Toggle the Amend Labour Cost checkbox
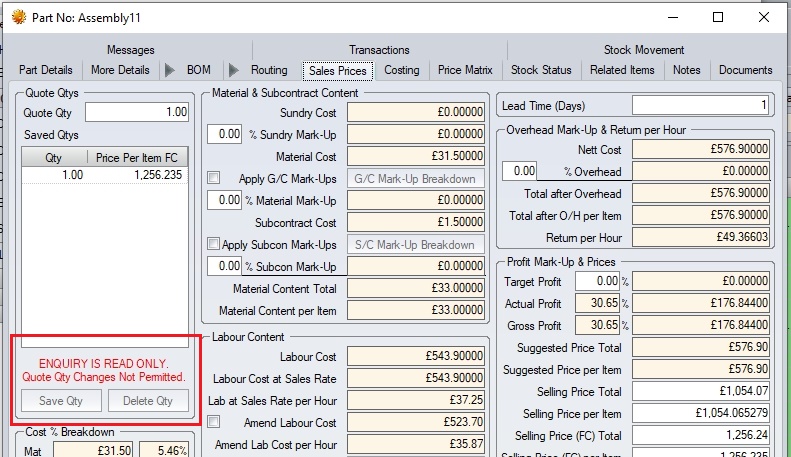Image resolution: width=791 pixels, height=457 pixels. pyautogui.click(x=213, y=422)
